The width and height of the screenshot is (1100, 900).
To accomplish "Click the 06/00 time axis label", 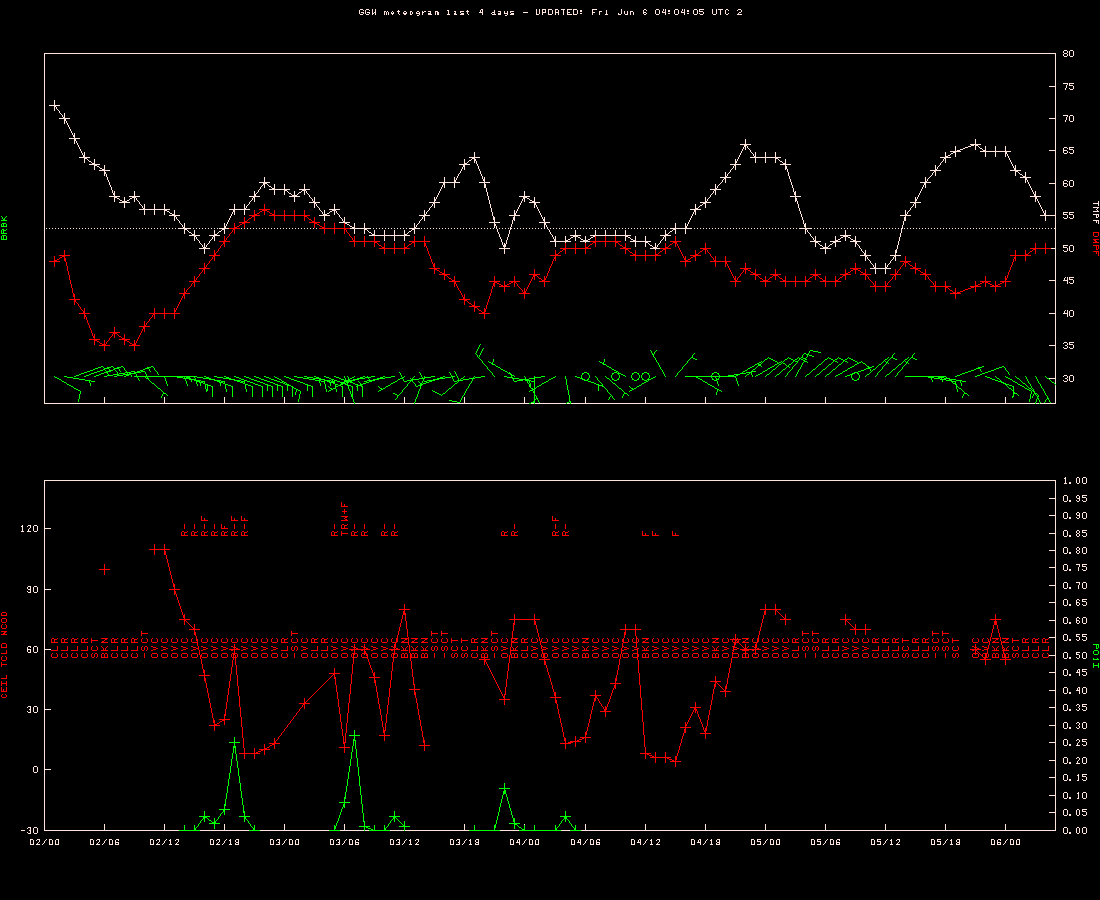I will (x=1006, y=843).
